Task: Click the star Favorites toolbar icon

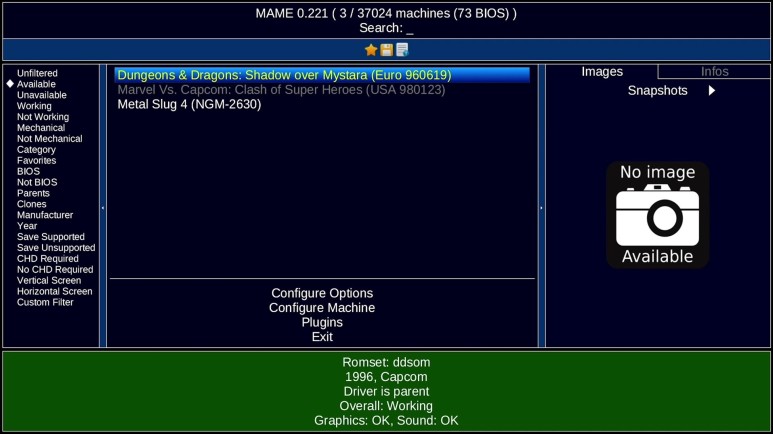Action: (371, 50)
